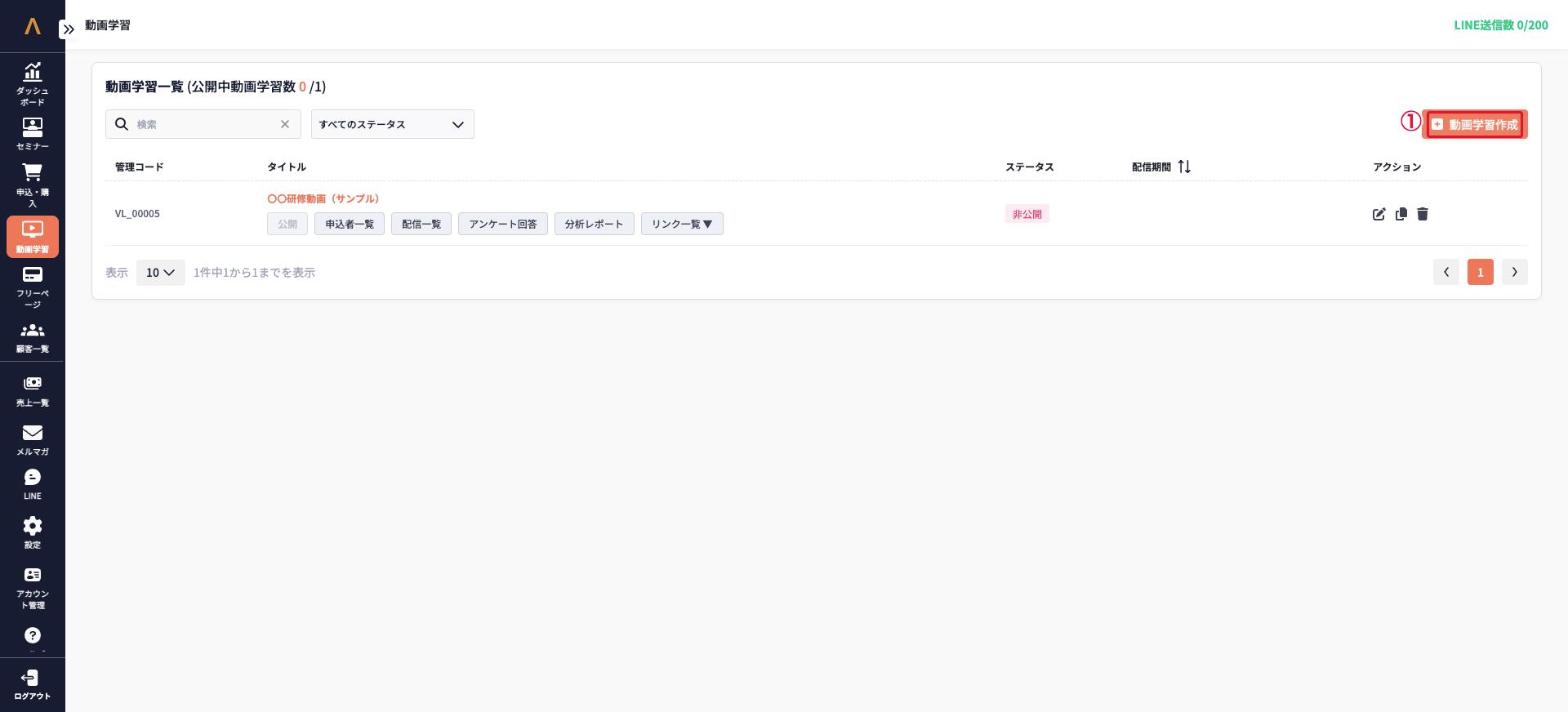Screen dimensions: 1568x712
Task: Open the メルマガ envelope icon
Action: 32,432
